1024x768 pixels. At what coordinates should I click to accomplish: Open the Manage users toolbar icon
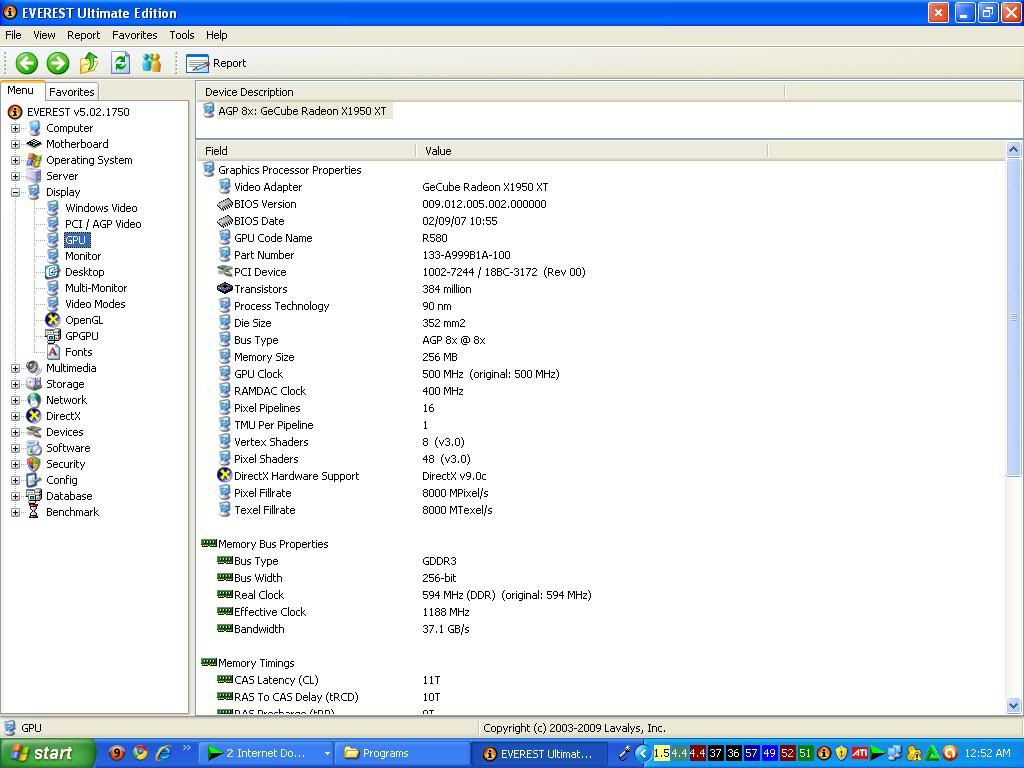click(152, 63)
